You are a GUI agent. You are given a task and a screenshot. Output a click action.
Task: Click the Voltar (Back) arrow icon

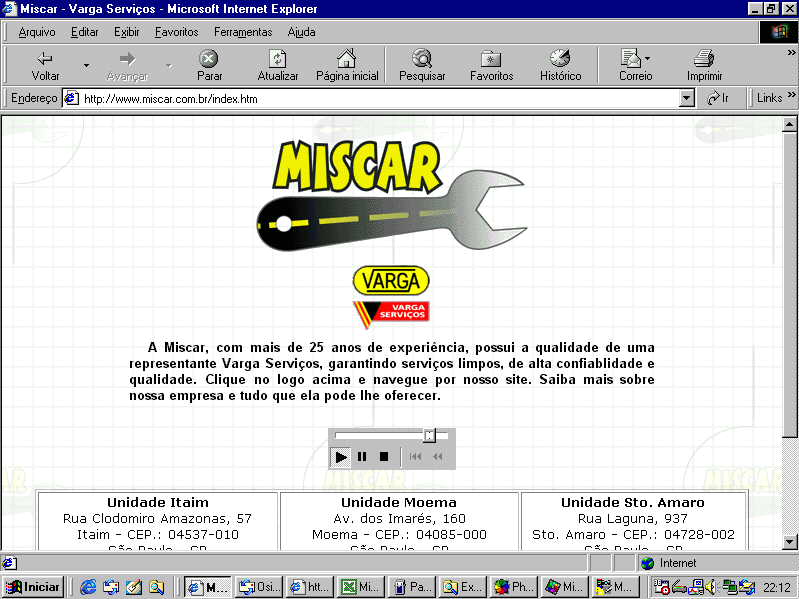pyautogui.click(x=45, y=59)
